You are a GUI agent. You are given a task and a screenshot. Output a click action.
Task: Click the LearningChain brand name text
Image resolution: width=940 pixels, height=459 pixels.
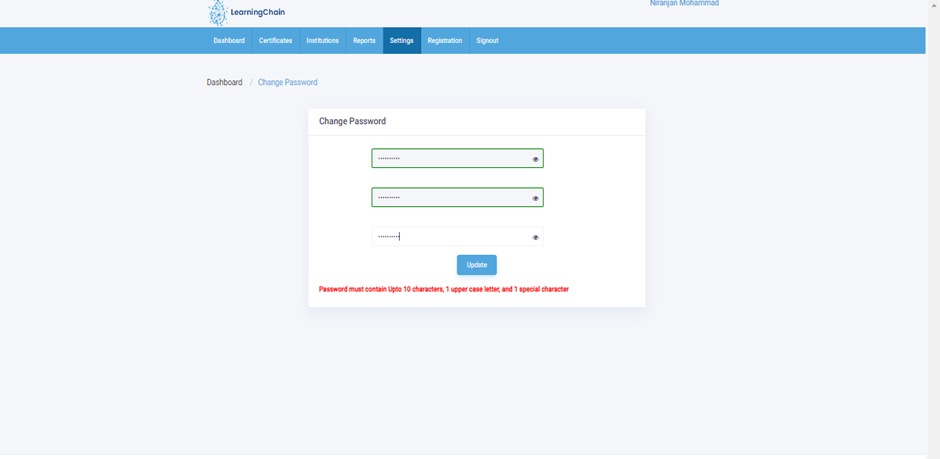(x=257, y=12)
